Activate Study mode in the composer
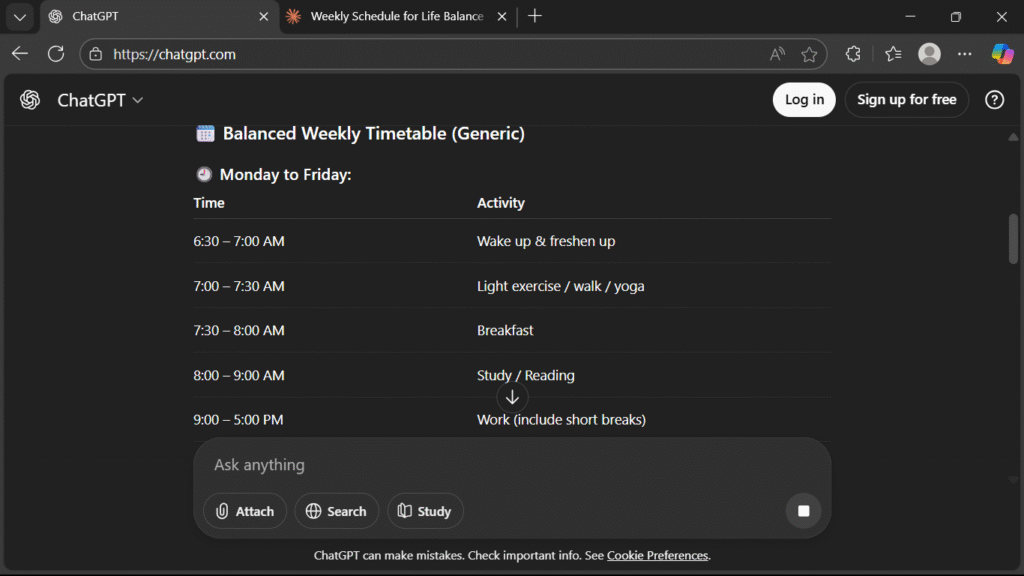 click(425, 511)
